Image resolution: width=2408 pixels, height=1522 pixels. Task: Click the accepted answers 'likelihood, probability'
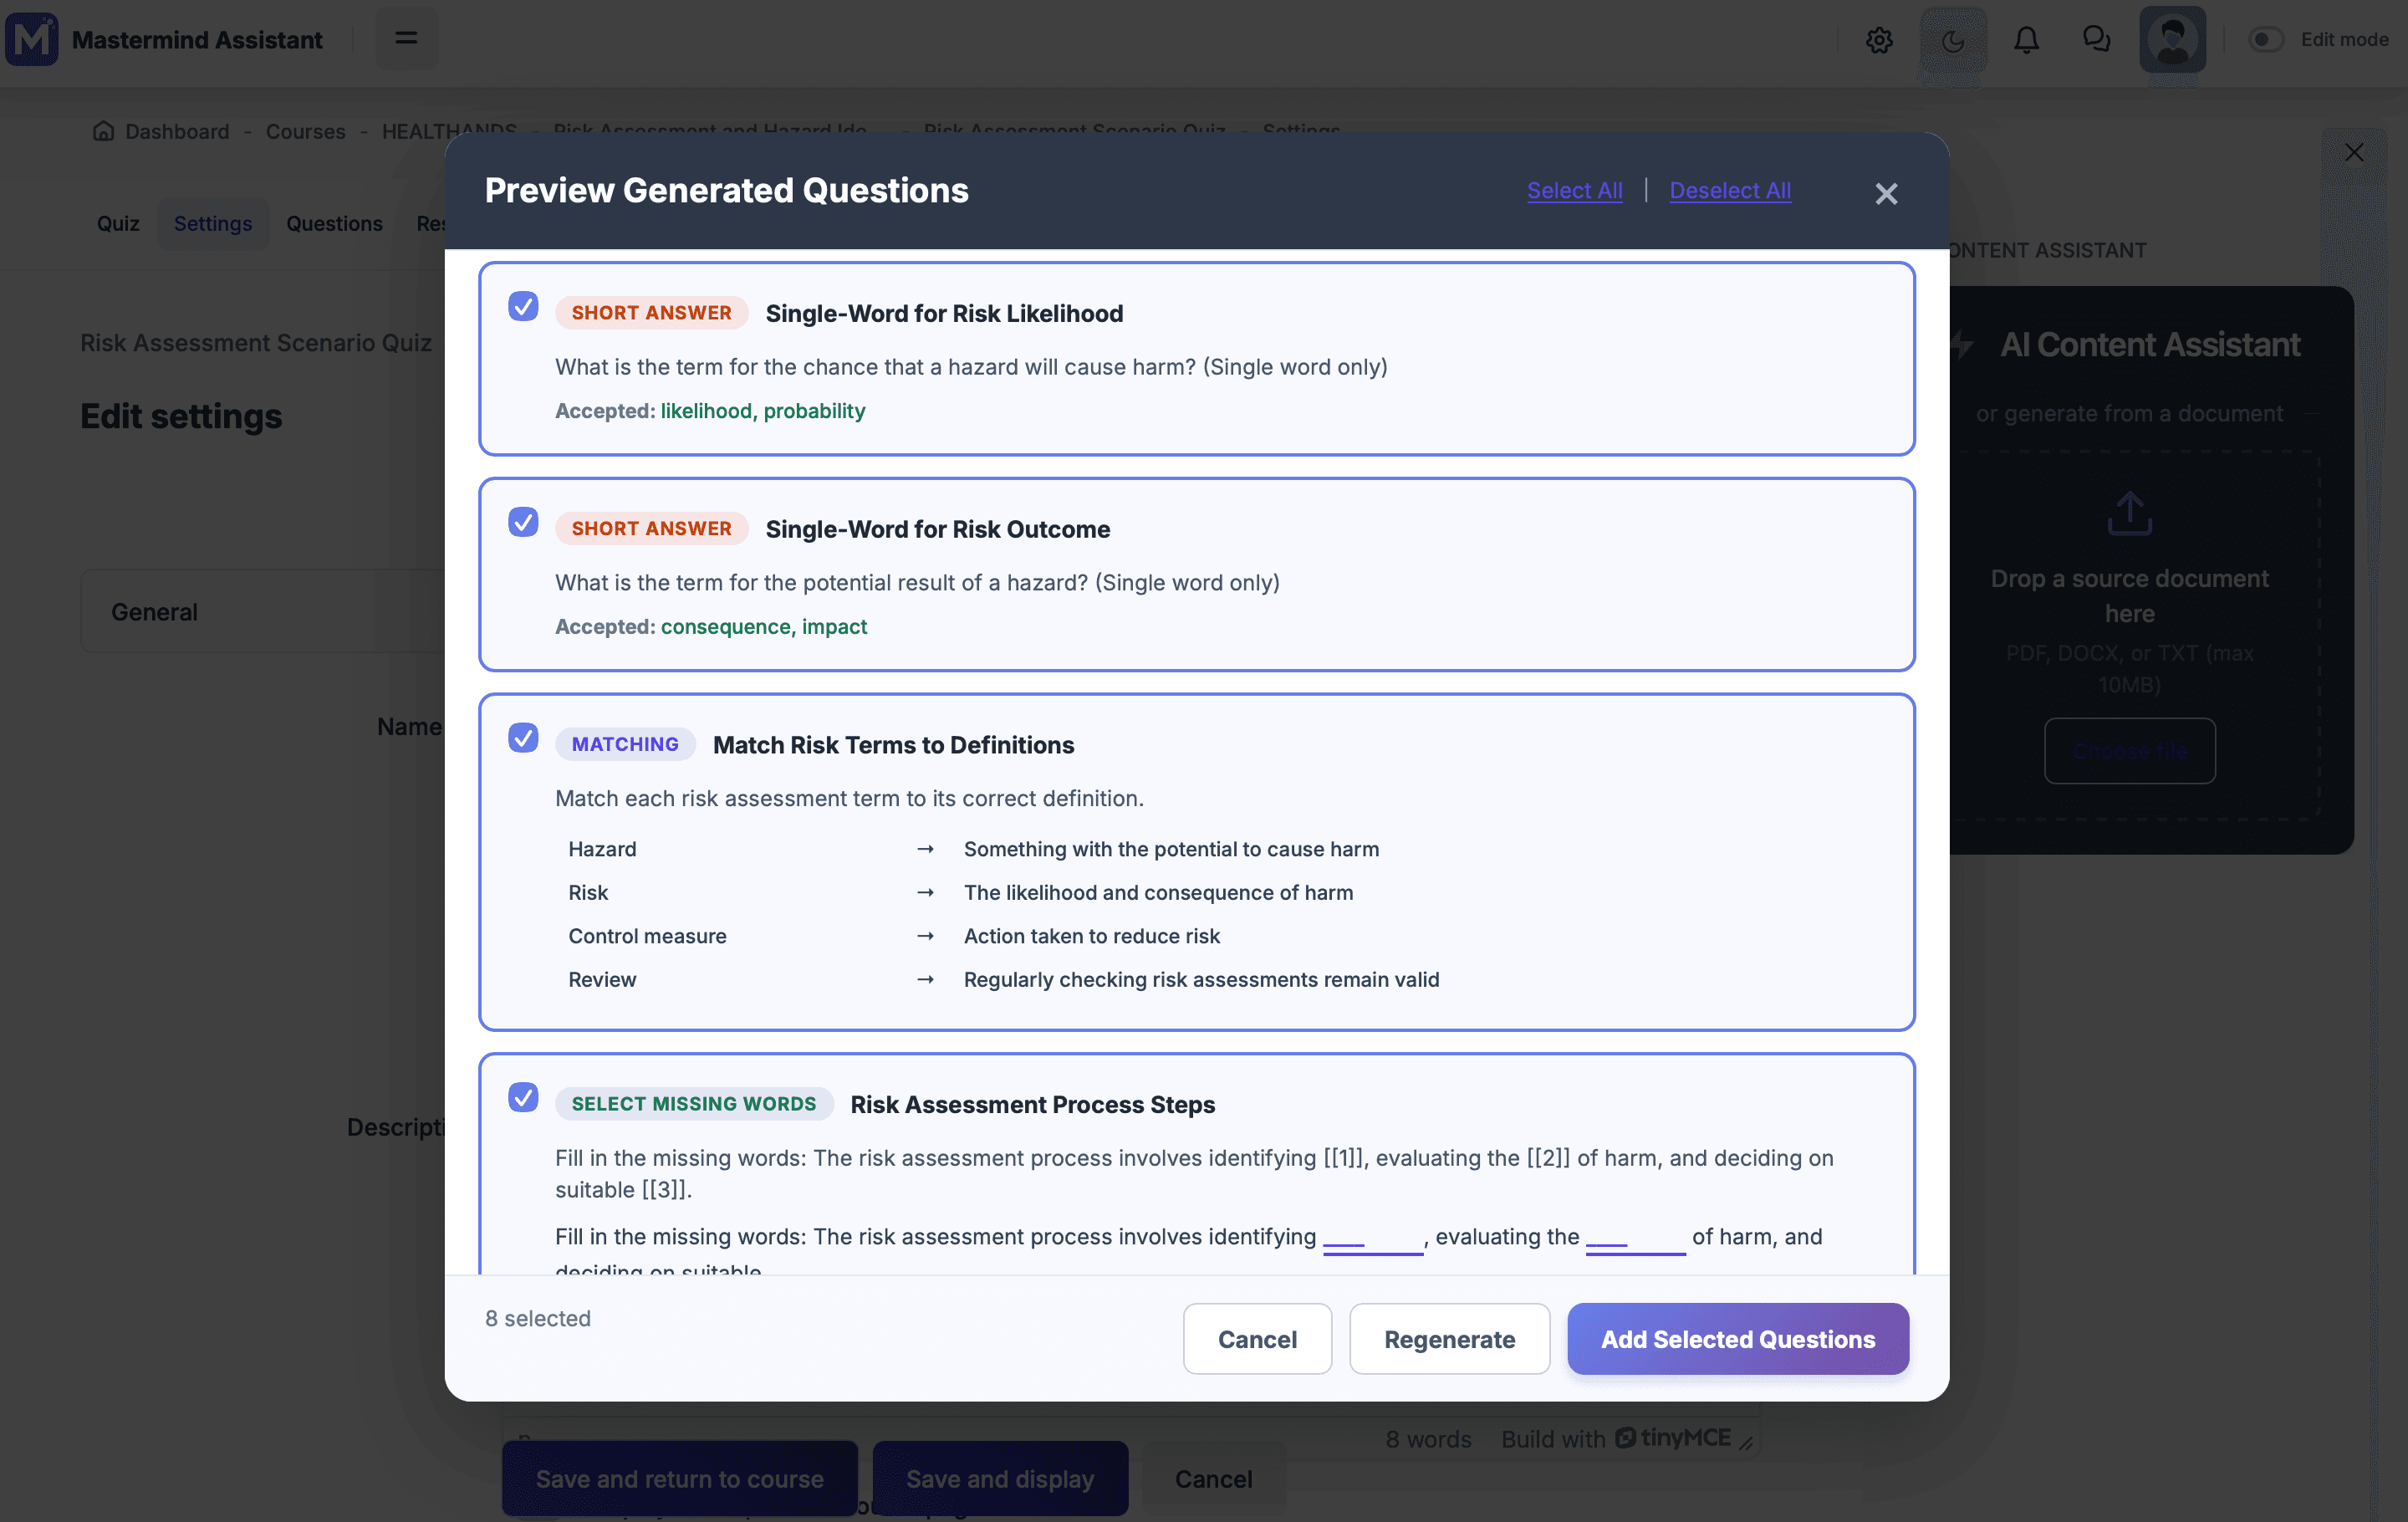(762, 411)
